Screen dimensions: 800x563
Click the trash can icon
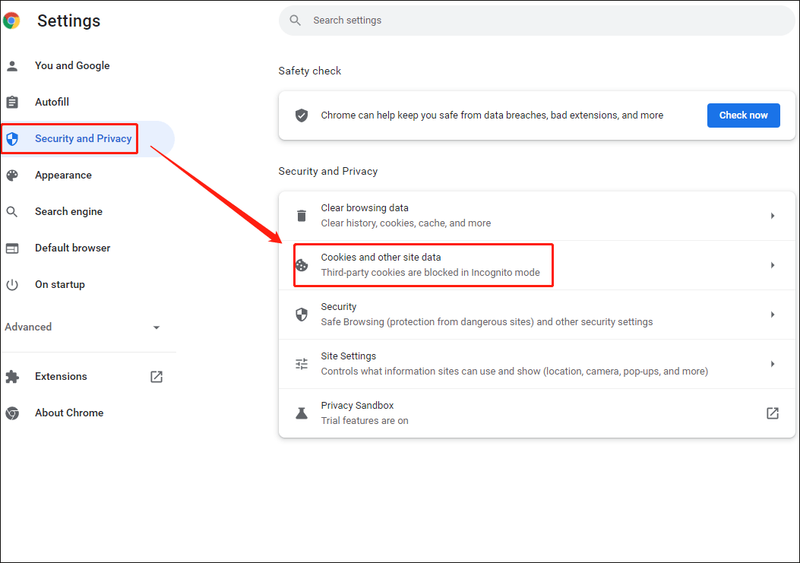(x=302, y=216)
